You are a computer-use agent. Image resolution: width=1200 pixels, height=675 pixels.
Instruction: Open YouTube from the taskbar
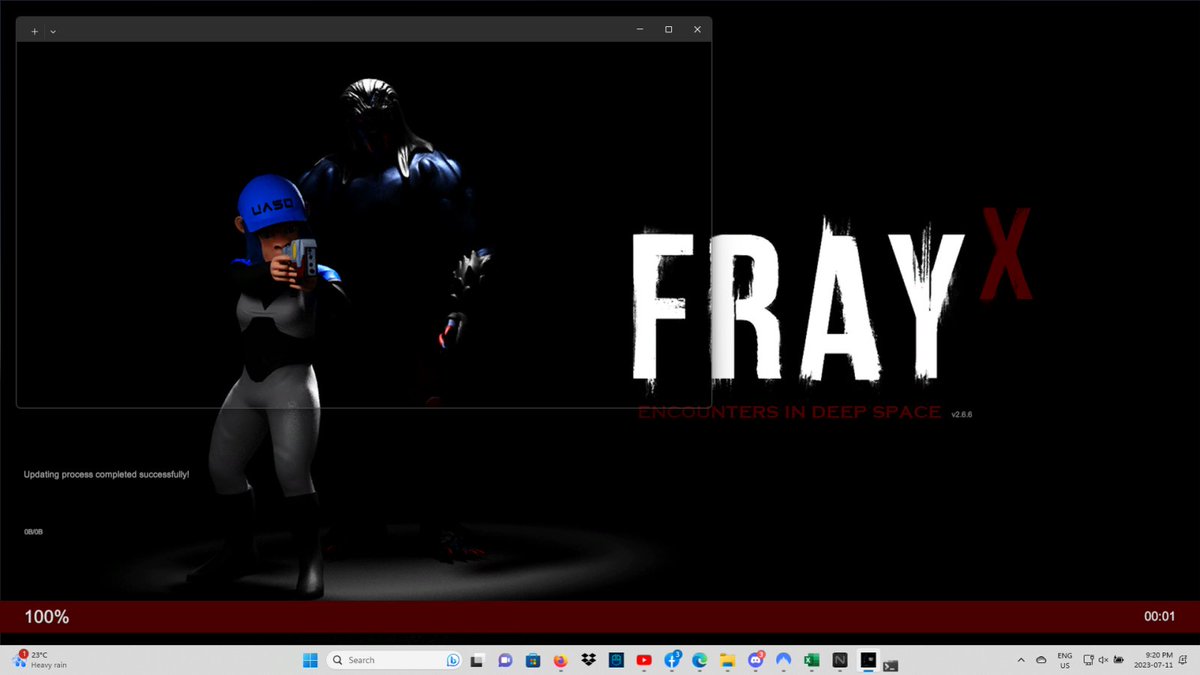[644, 660]
